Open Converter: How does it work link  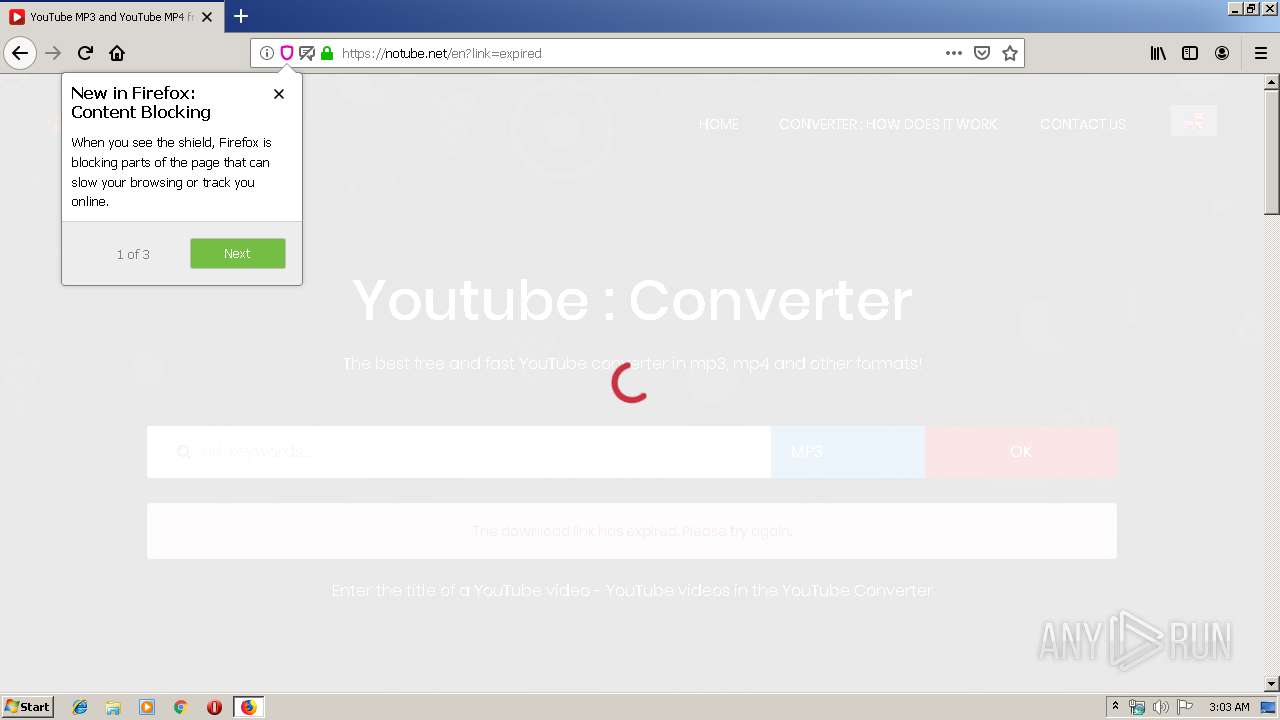pyautogui.click(x=888, y=124)
